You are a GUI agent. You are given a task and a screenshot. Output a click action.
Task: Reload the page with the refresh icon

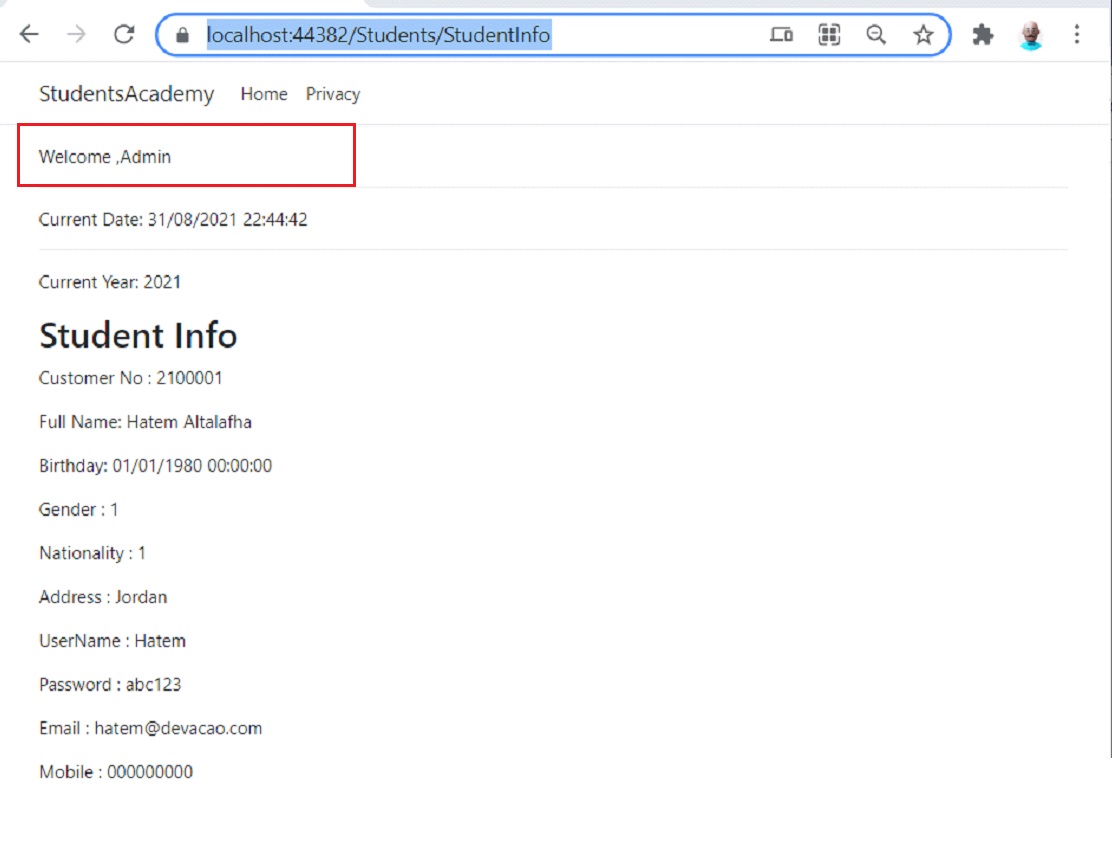pos(124,34)
